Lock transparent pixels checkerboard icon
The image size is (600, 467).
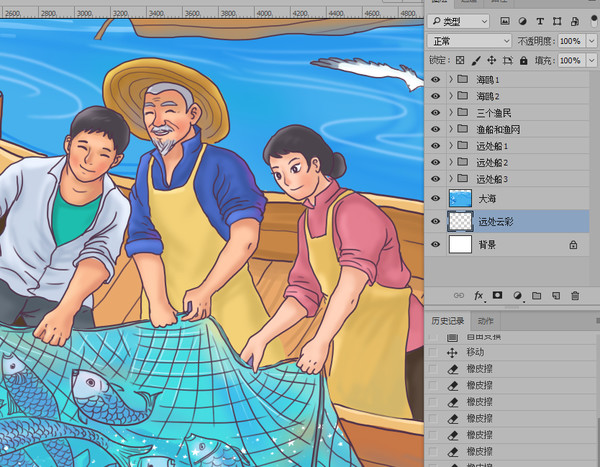click(460, 60)
